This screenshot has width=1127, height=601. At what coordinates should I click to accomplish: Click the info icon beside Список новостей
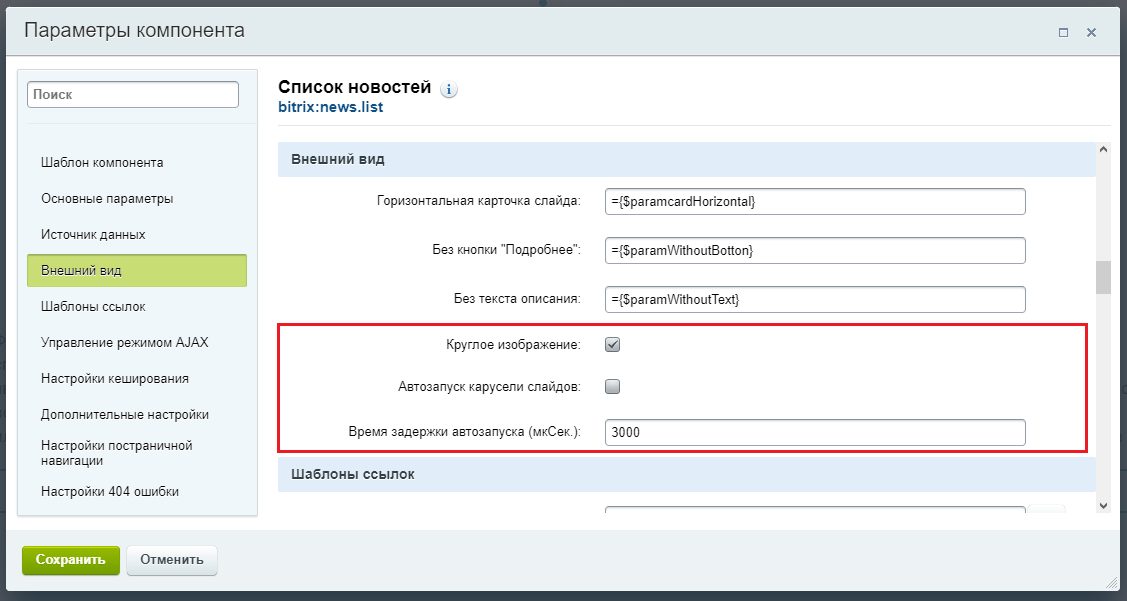coord(448,90)
